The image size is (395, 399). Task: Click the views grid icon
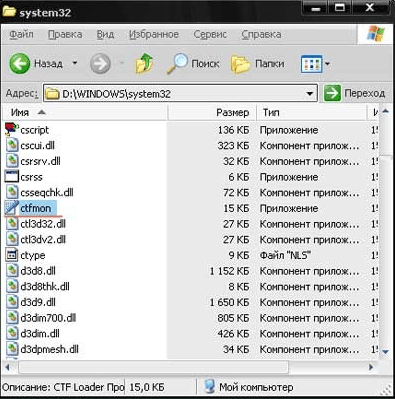click(311, 63)
